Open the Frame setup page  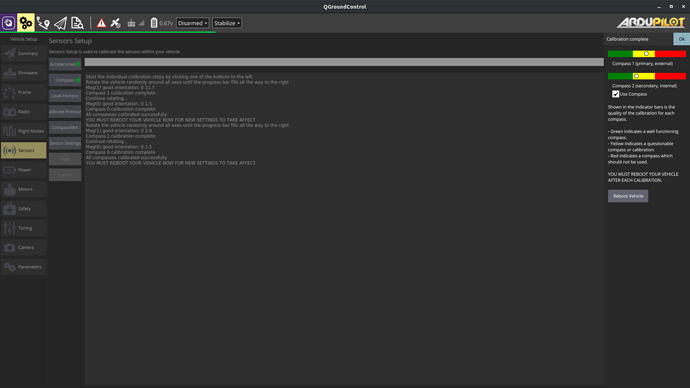click(23, 92)
